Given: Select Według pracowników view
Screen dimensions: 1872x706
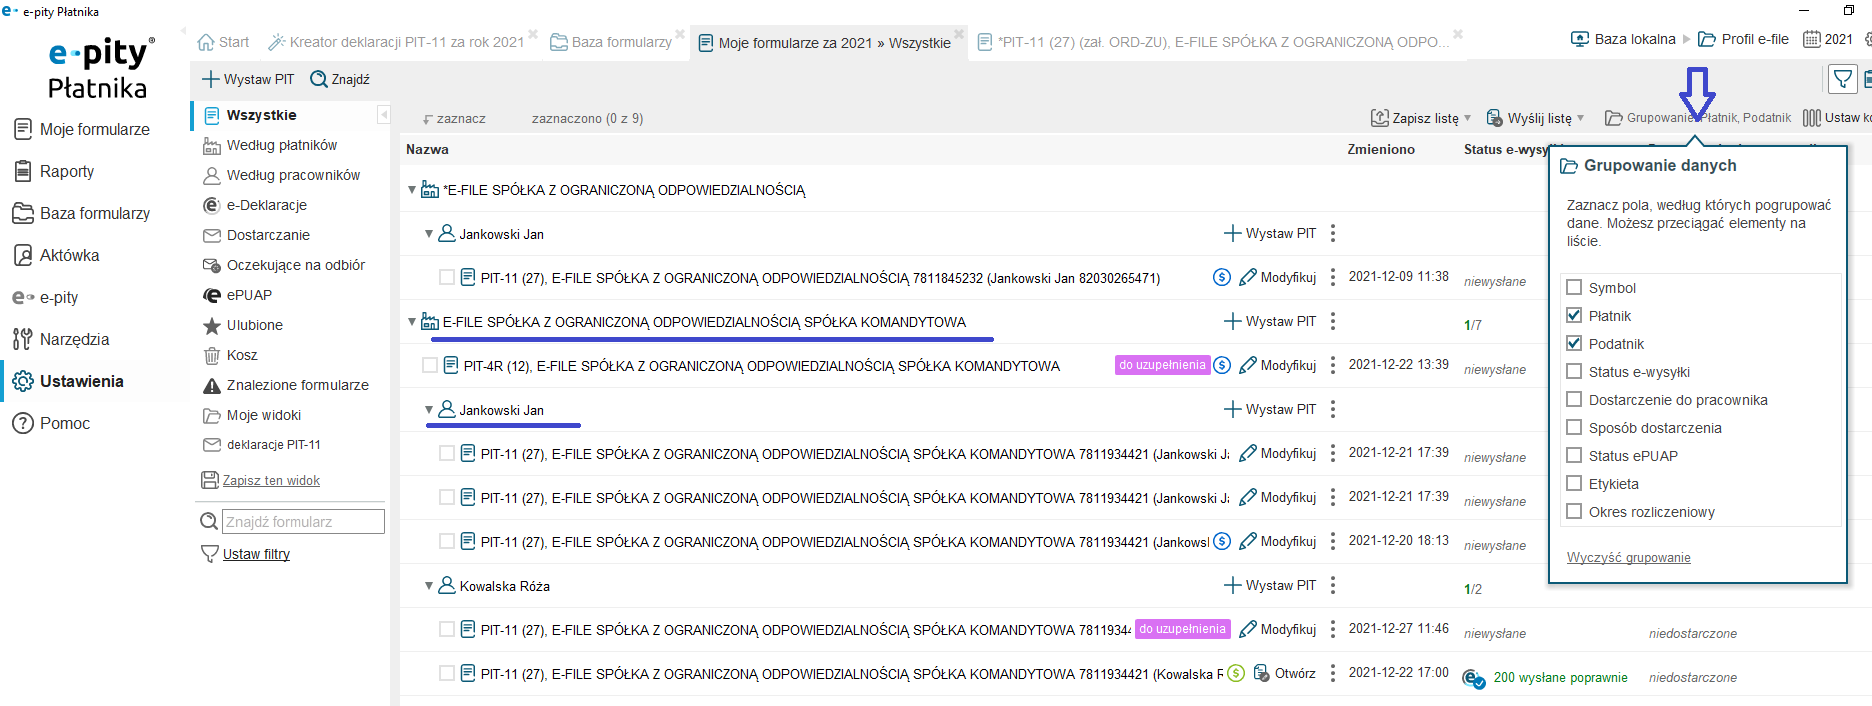Looking at the screenshot, I should 281,175.
